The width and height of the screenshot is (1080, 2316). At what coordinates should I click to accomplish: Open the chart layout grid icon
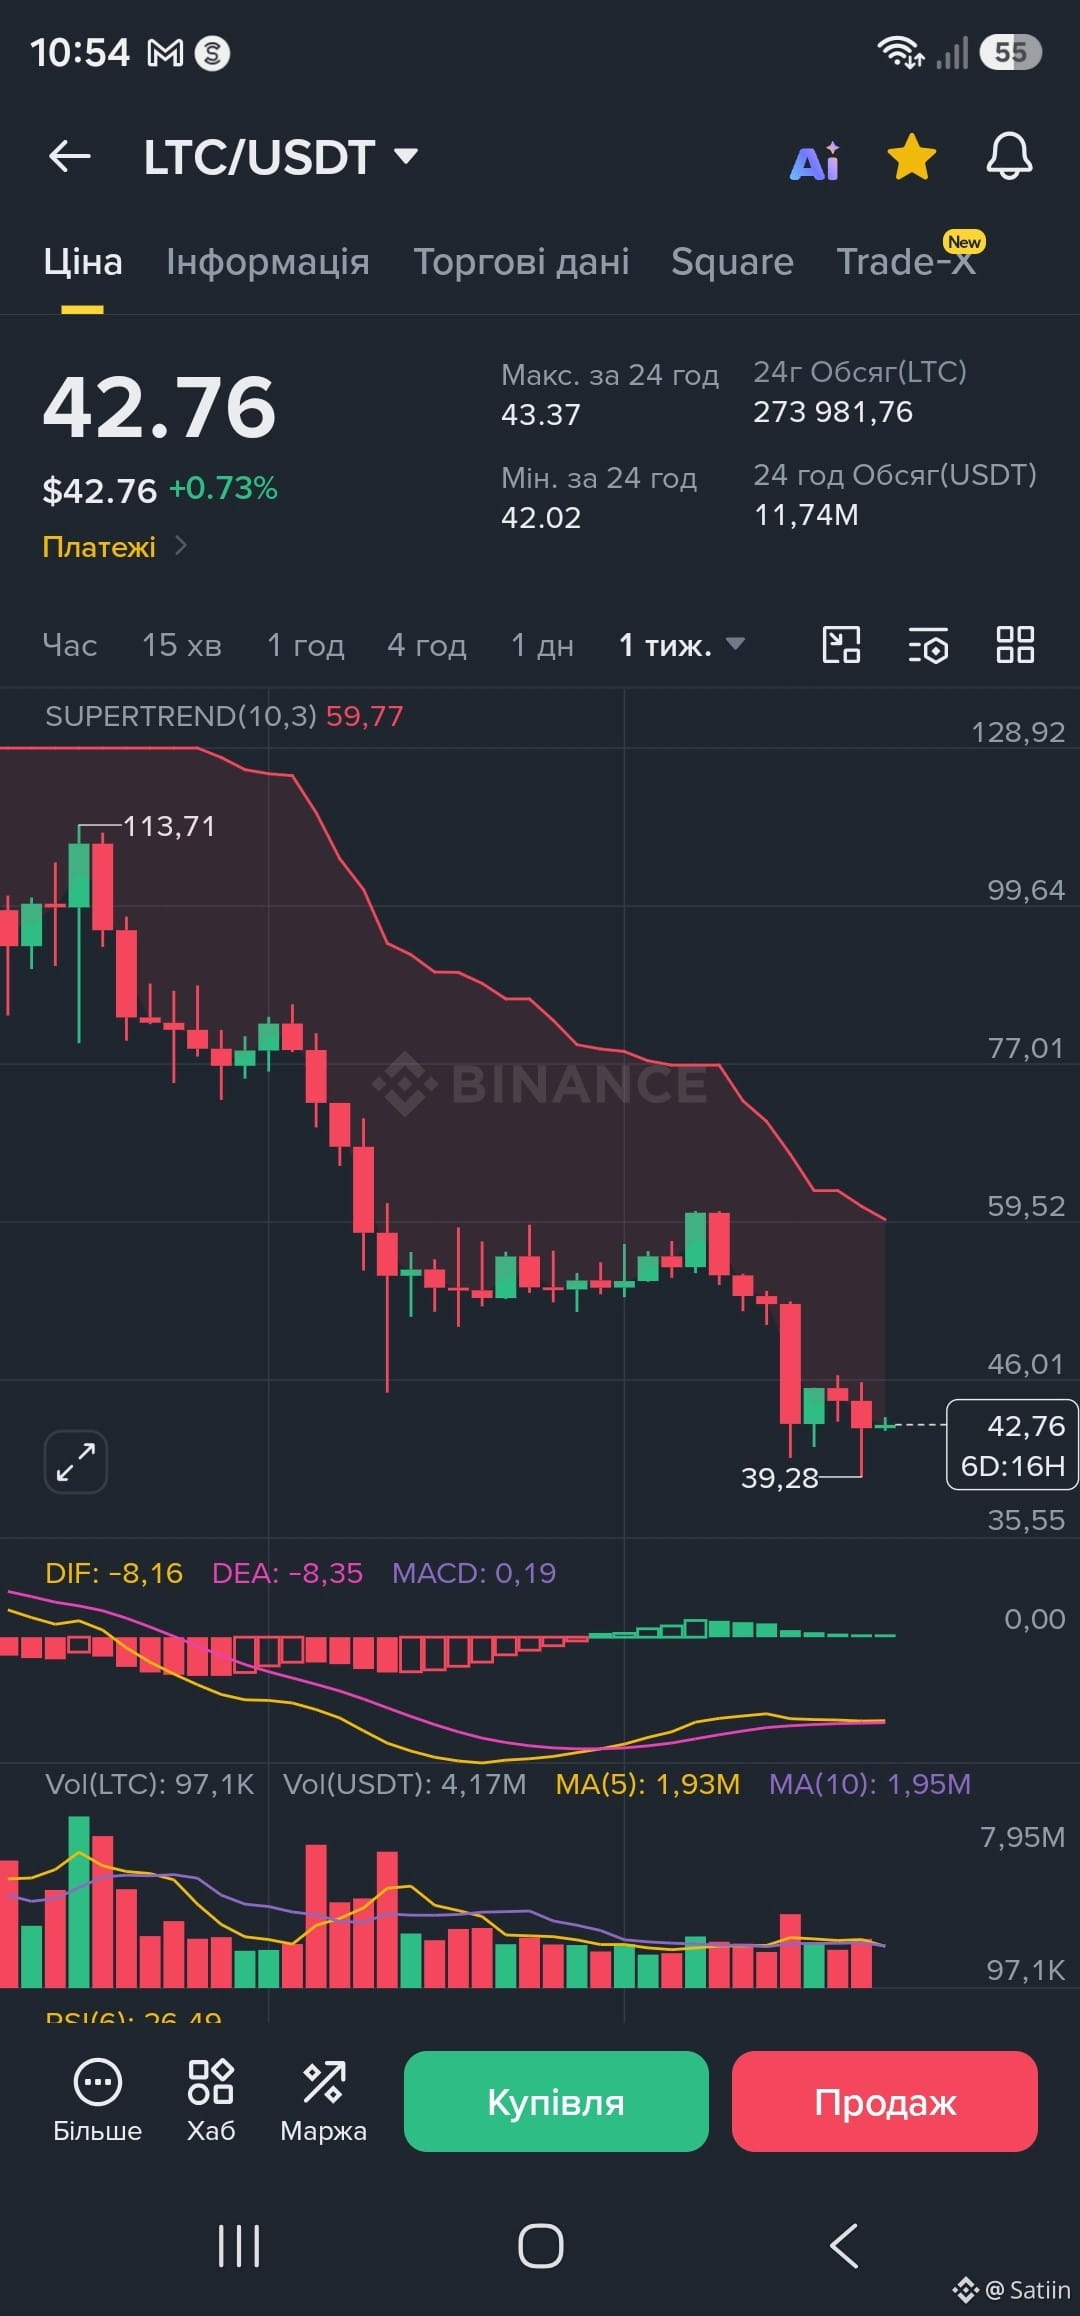point(1015,645)
